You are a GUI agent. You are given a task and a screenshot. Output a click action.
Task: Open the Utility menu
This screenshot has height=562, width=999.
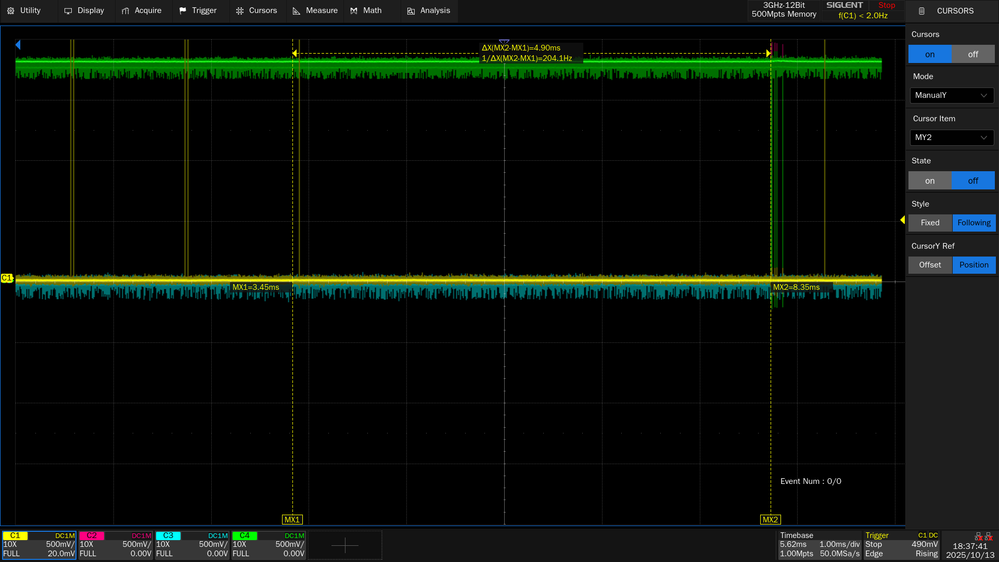coord(24,11)
